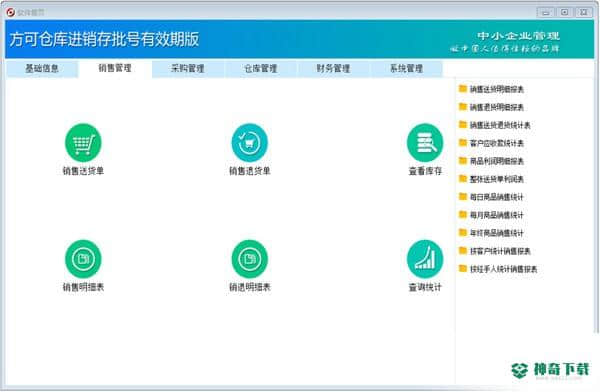Click folder icon beside 每月商品销售统计
The width and height of the screenshot is (600, 392).
coord(463,214)
